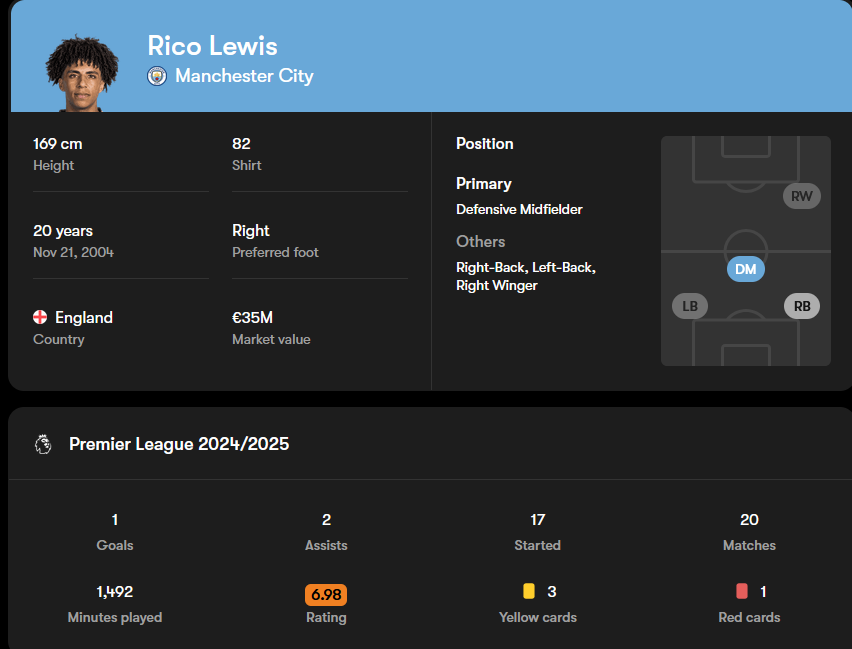Select the RW position badge on pitch
Image resolution: width=852 pixels, height=649 pixels.
pyautogui.click(x=802, y=196)
